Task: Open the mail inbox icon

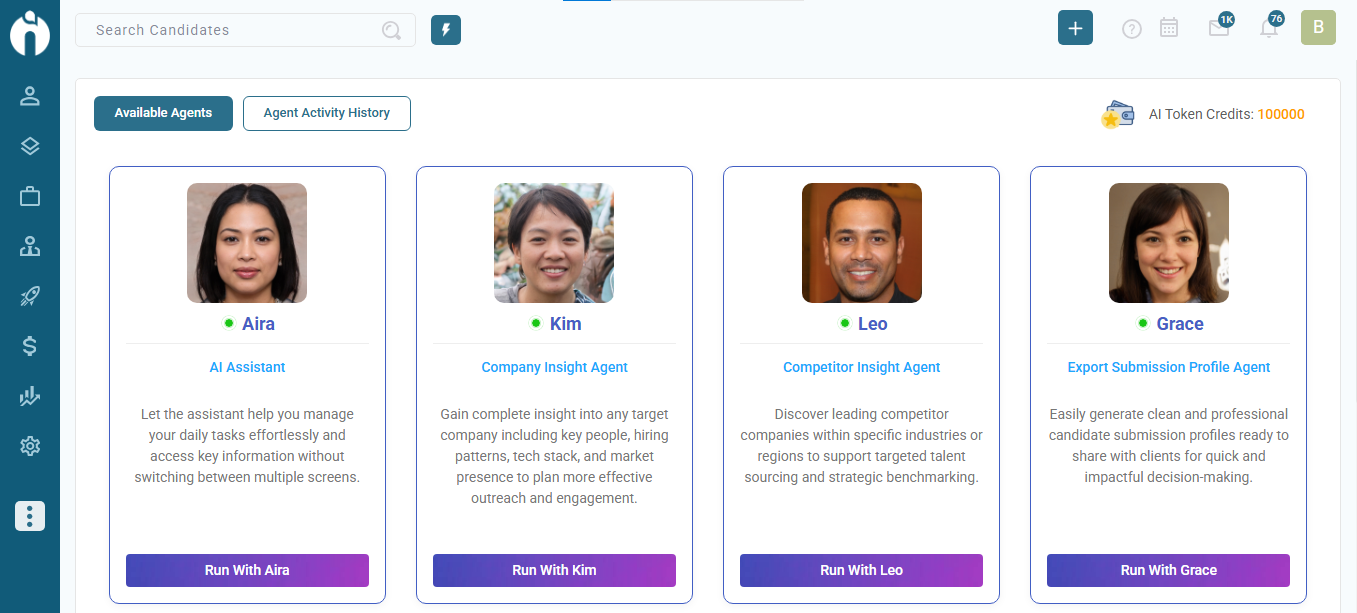Action: [x=1218, y=28]
